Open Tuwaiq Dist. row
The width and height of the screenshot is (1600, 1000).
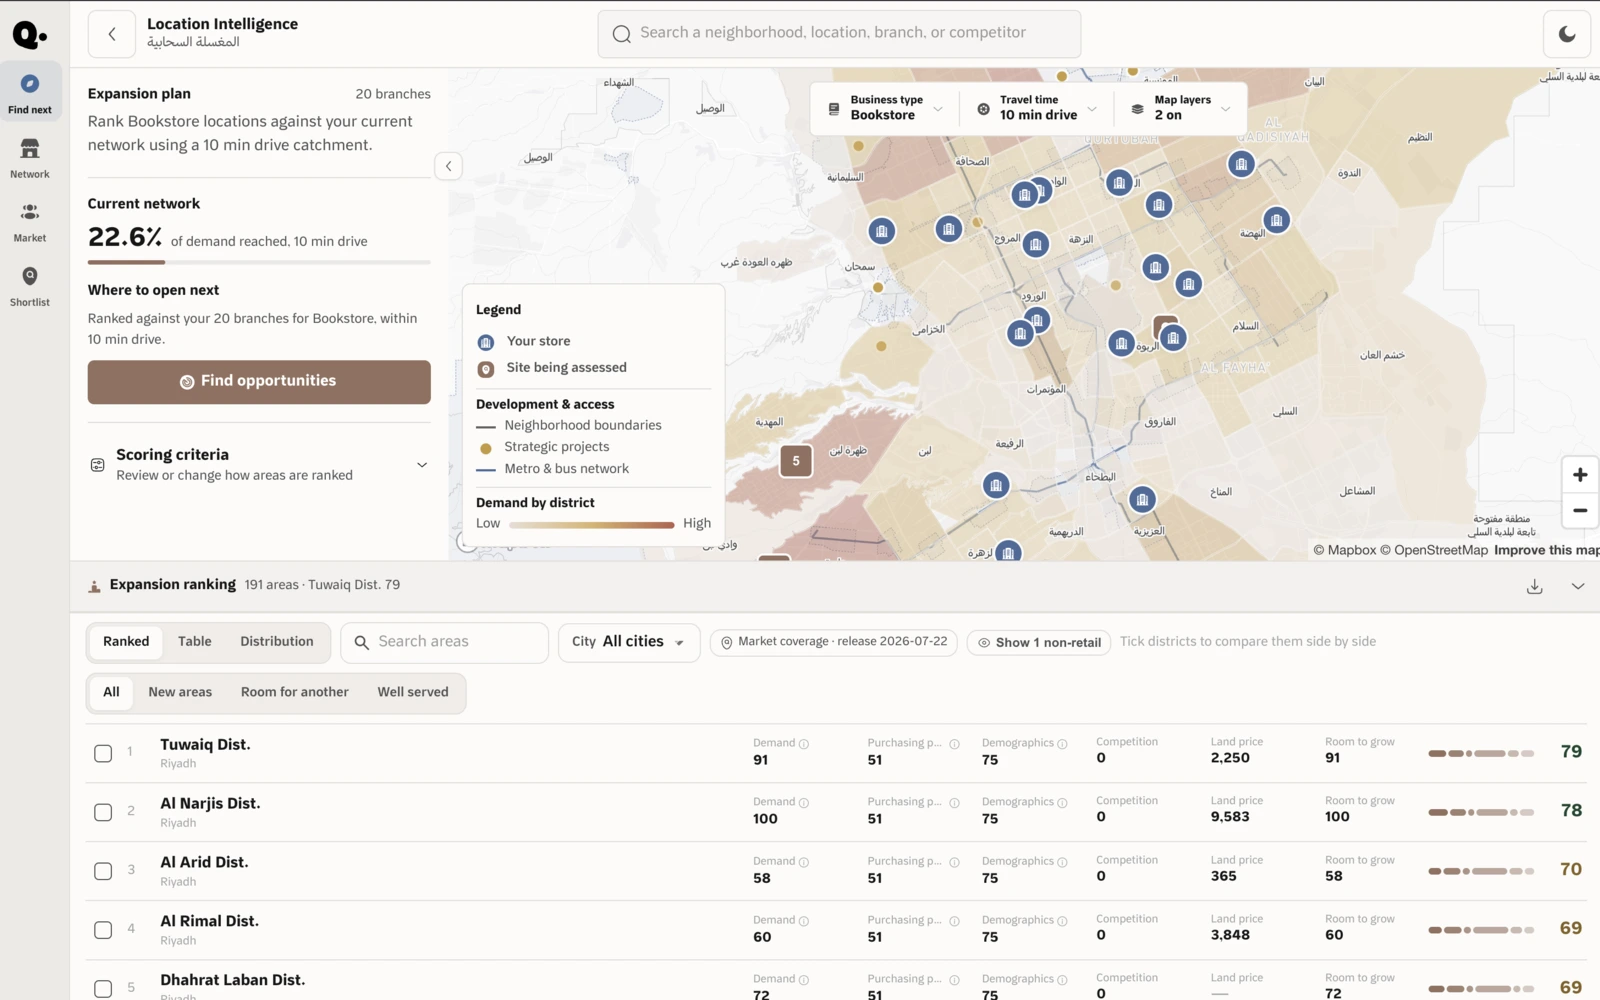835,753
